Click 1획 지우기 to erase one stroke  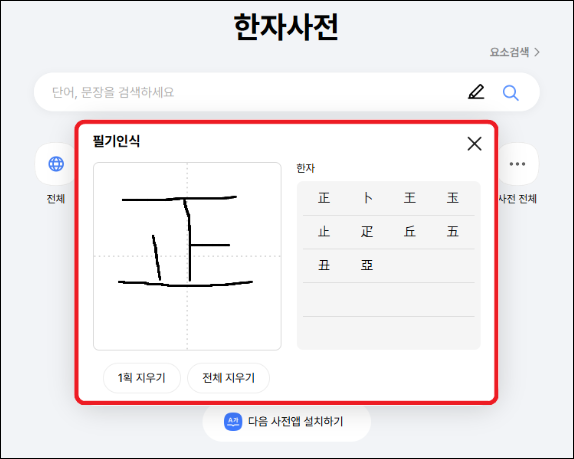click(142, 378)
